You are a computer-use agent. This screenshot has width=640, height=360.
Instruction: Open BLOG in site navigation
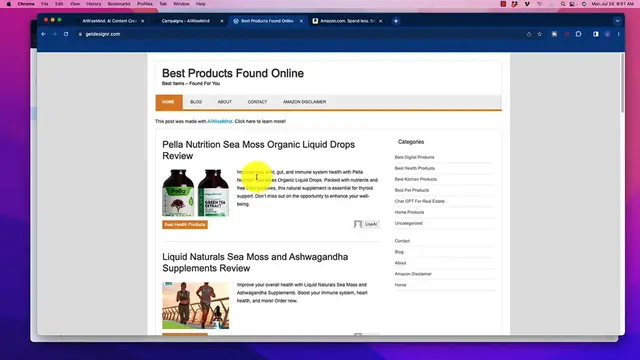[x=196, y=102]
